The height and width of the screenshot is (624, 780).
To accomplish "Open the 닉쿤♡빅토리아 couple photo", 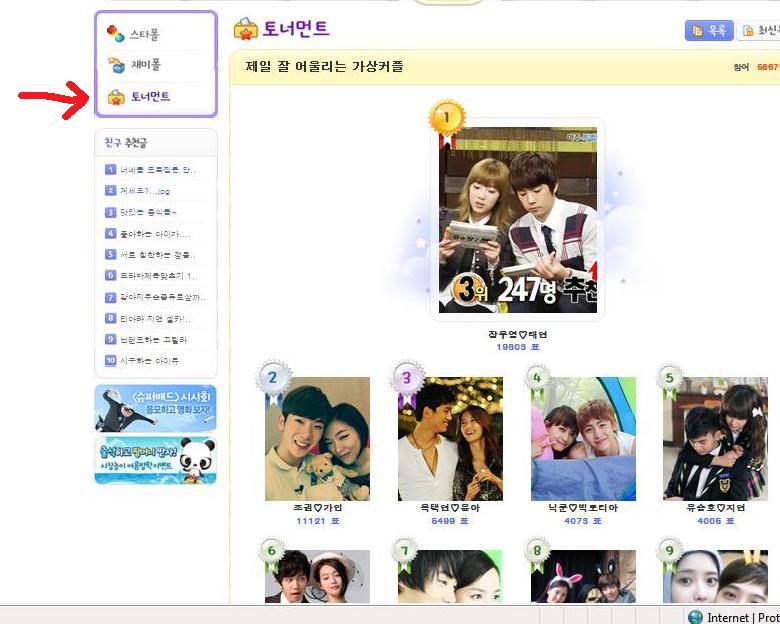I will (x=583, y=439).
